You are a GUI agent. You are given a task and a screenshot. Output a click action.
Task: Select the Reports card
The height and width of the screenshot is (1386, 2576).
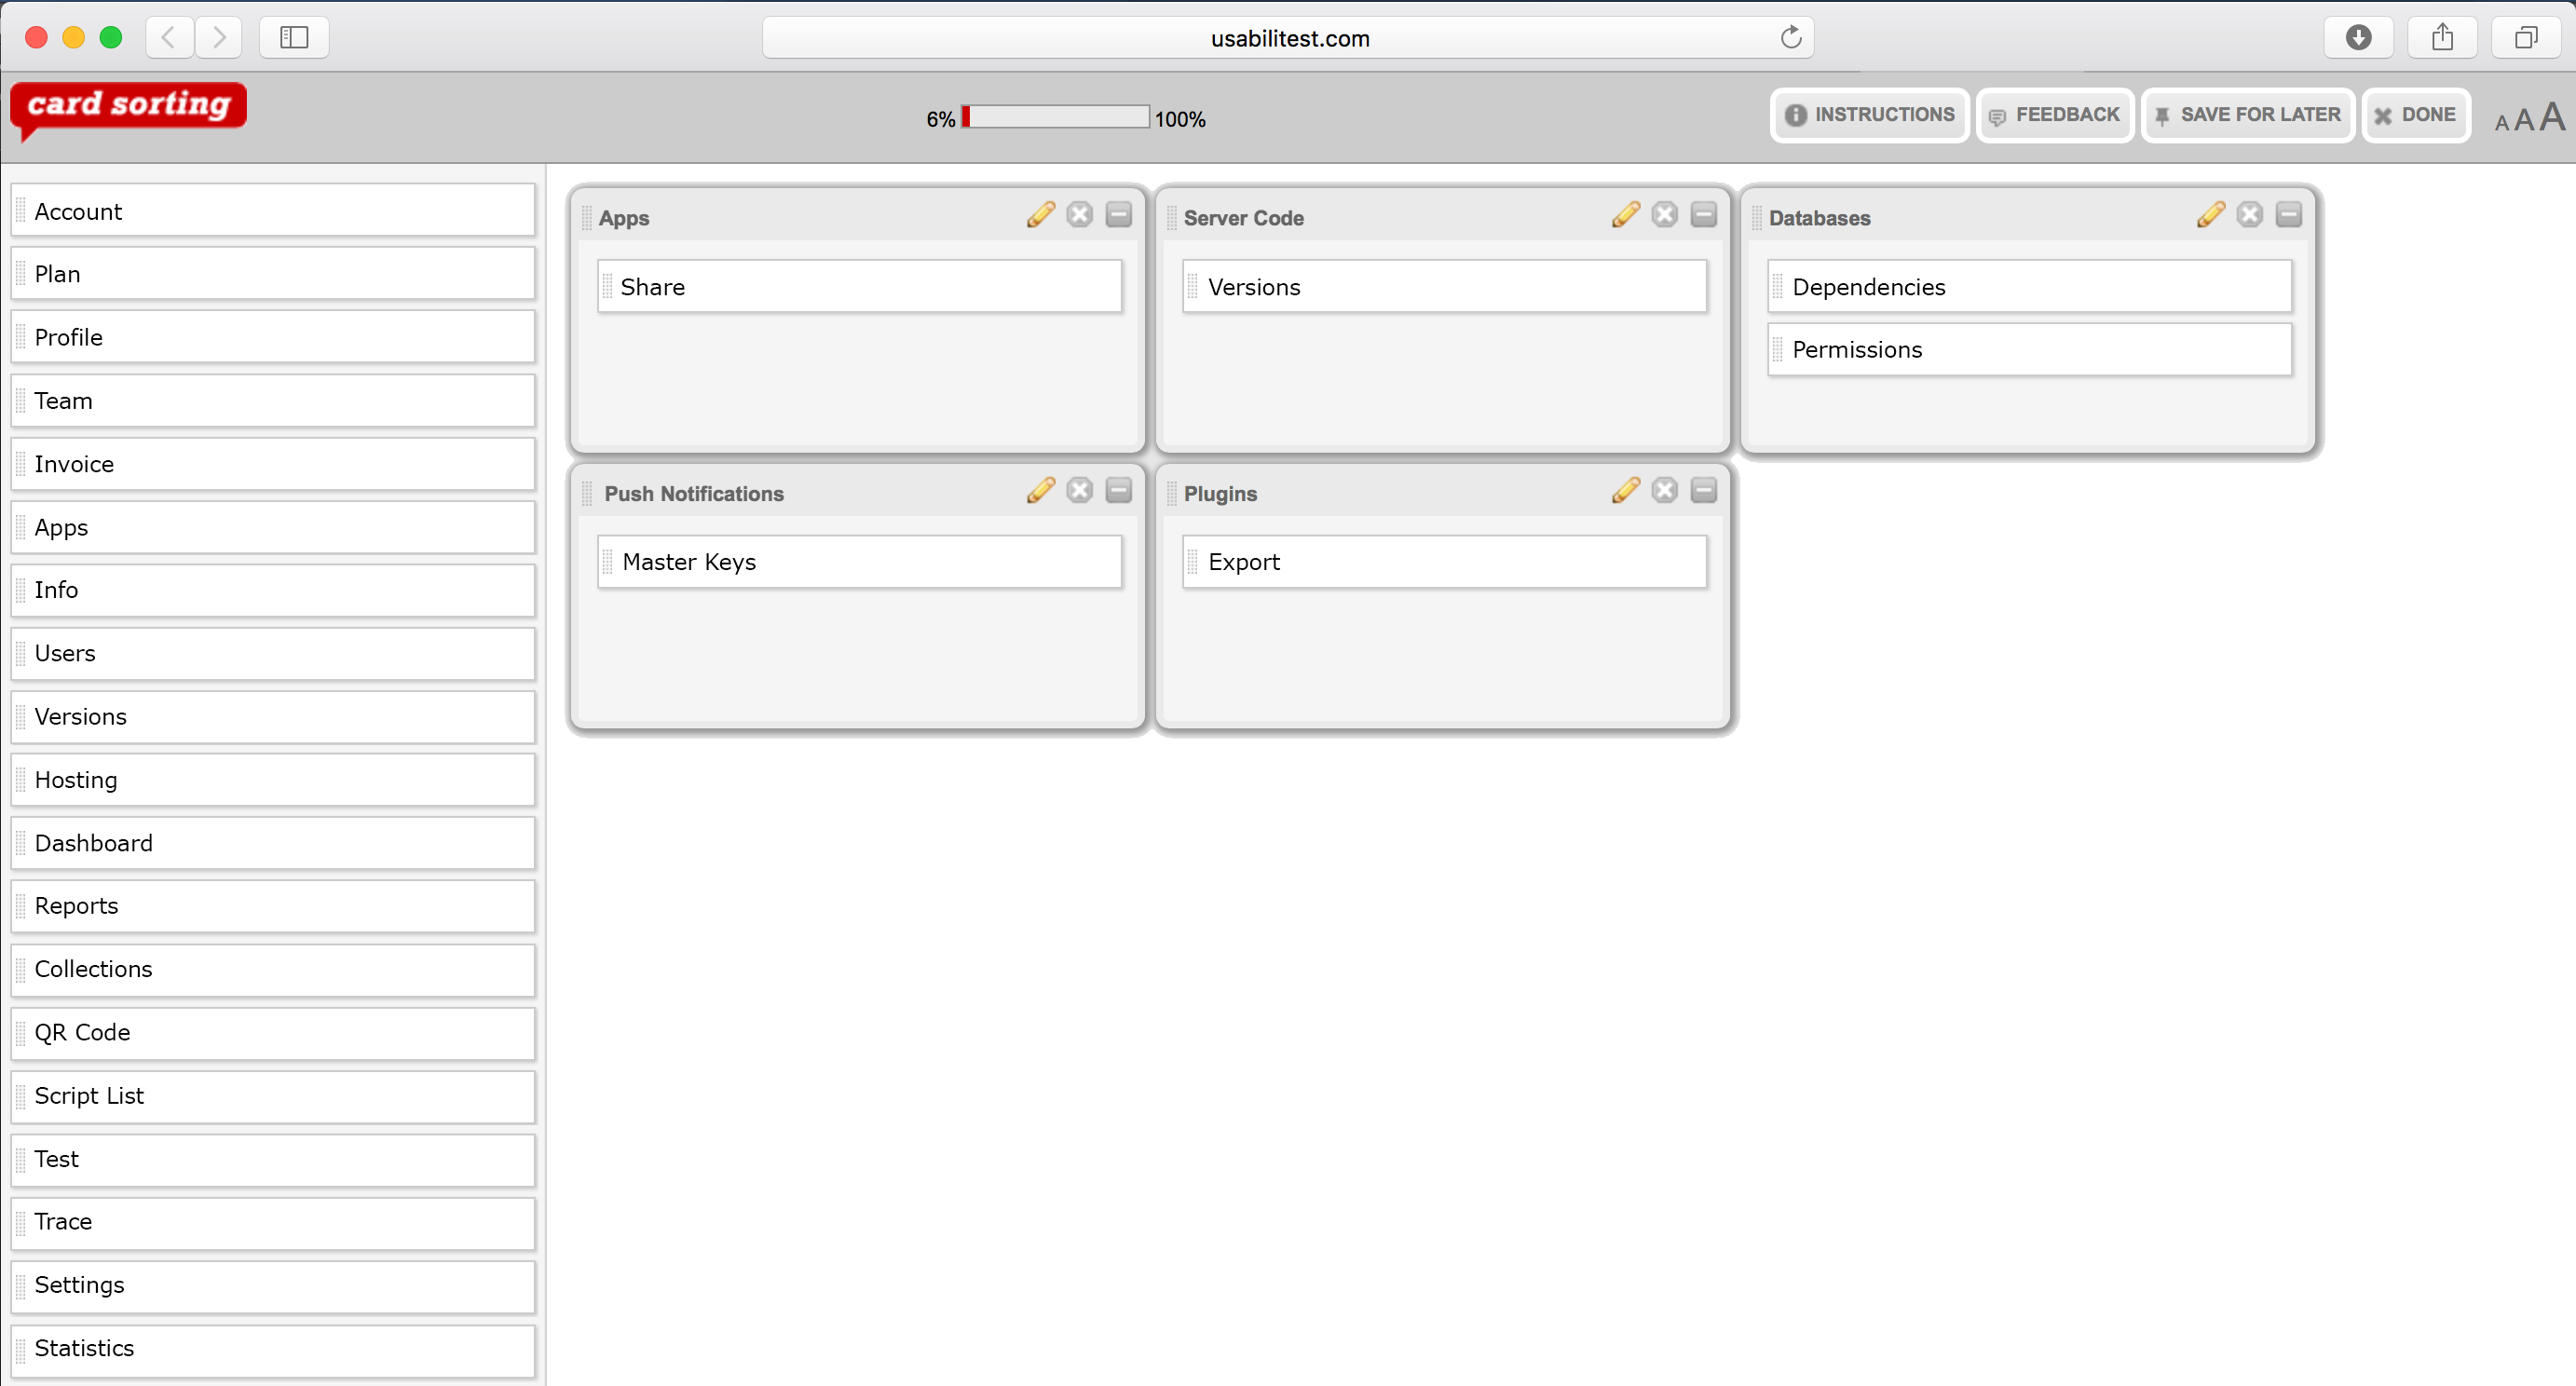[x=273, y=906]
